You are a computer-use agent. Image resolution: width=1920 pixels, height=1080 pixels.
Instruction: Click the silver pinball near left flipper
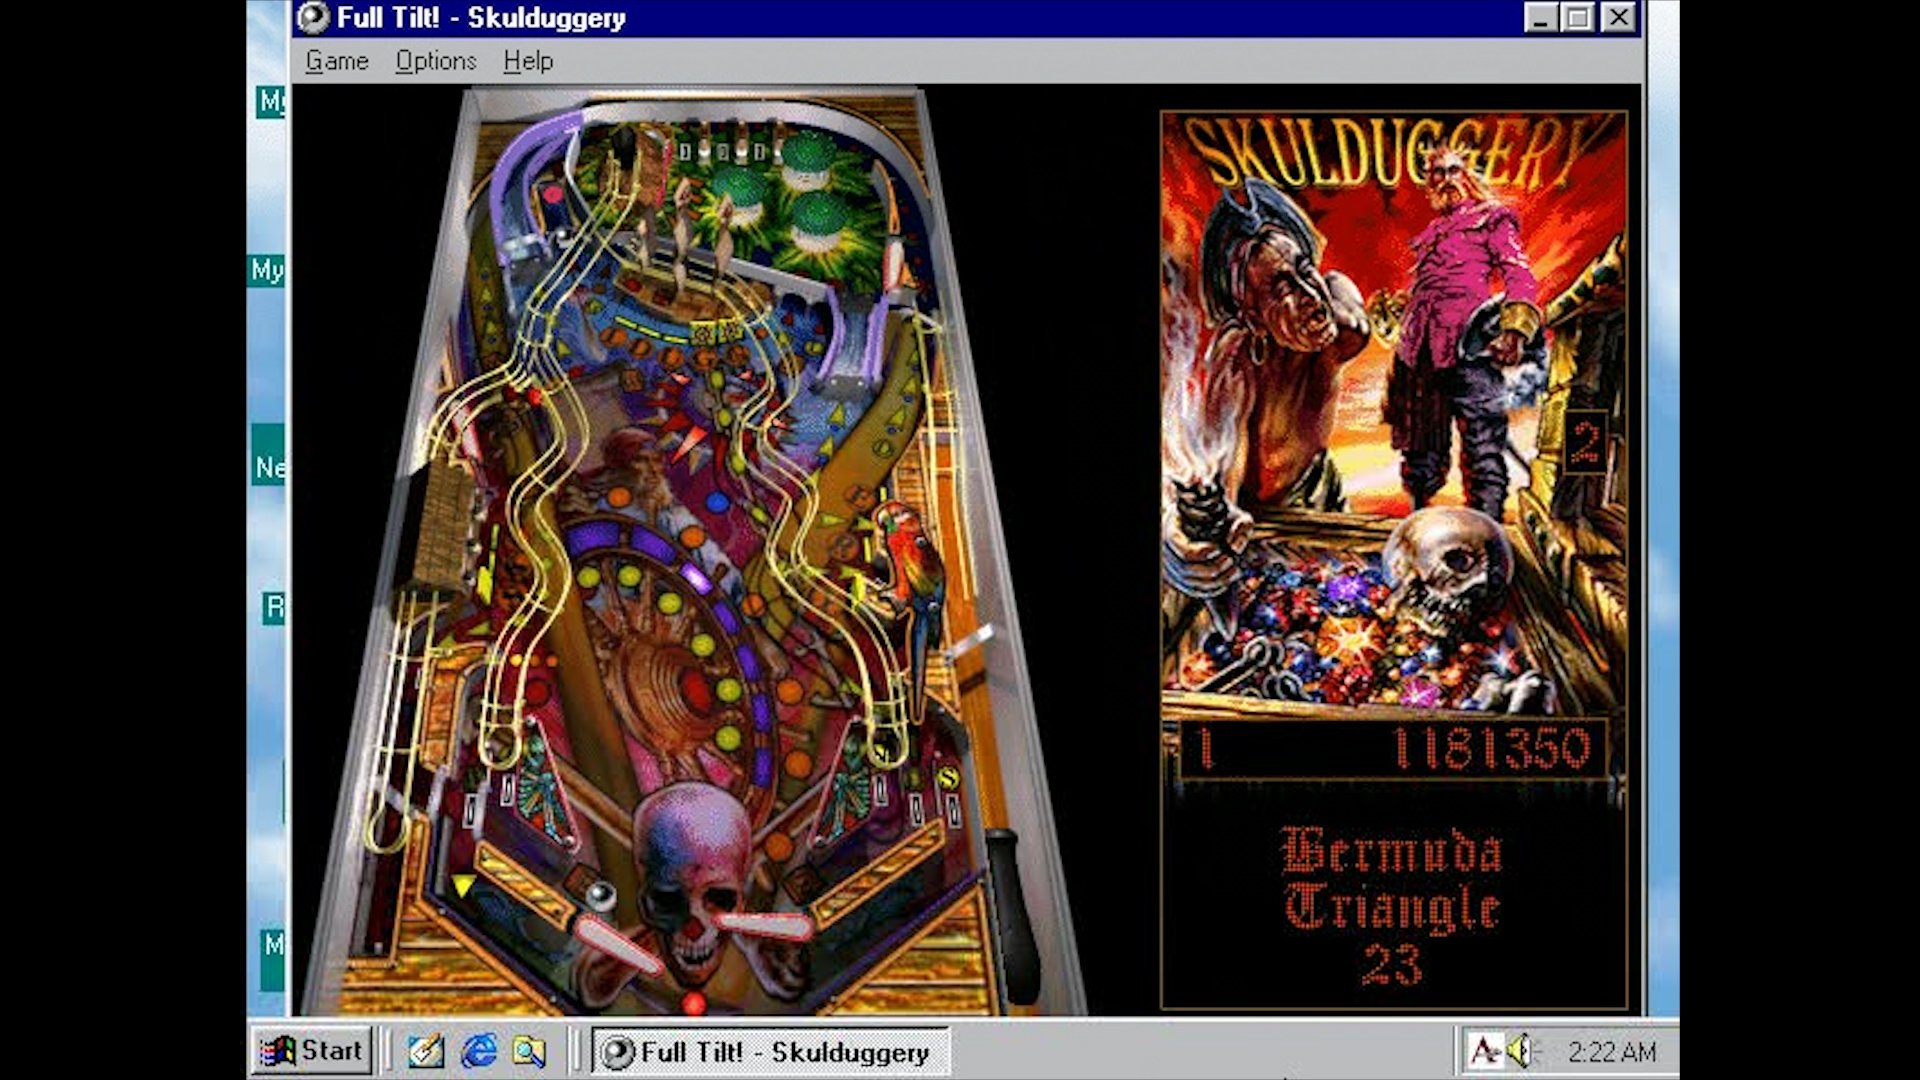click(x=600, y=896)
